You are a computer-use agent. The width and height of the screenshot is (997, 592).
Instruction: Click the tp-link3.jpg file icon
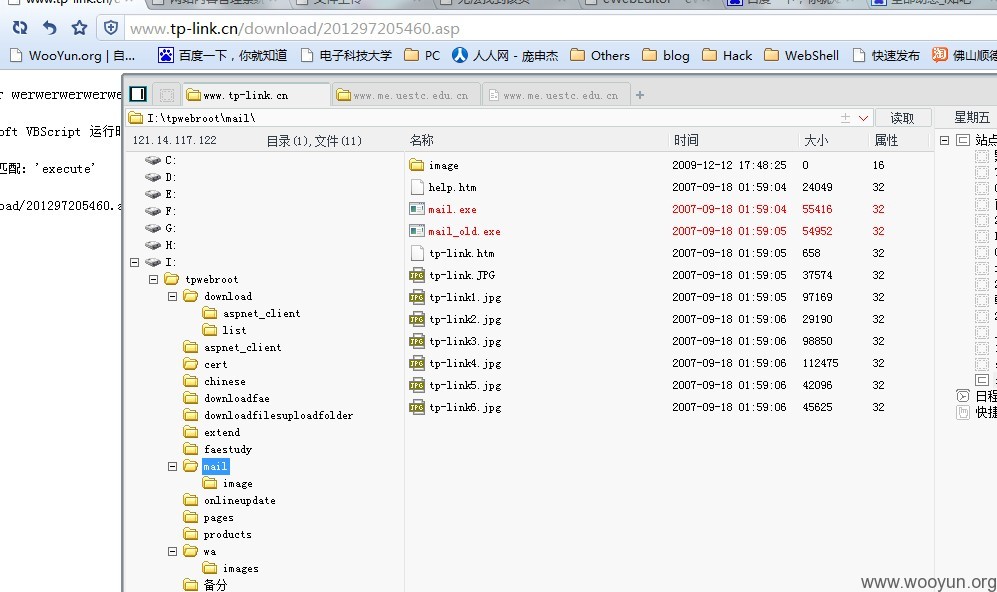(417, 341)
